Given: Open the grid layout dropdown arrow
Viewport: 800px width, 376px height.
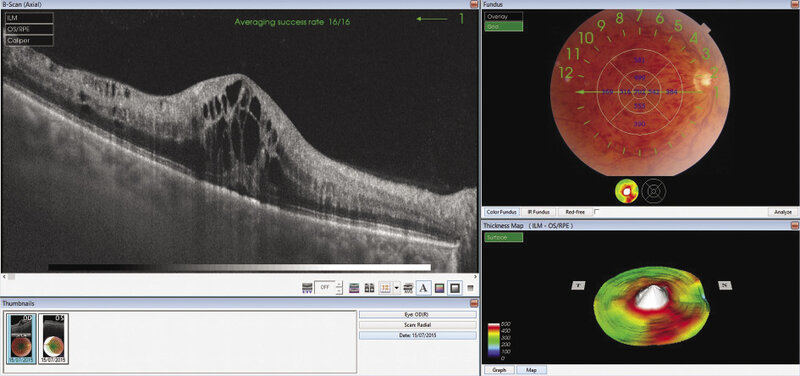Looking at the screenshot, I should [396, 288].
